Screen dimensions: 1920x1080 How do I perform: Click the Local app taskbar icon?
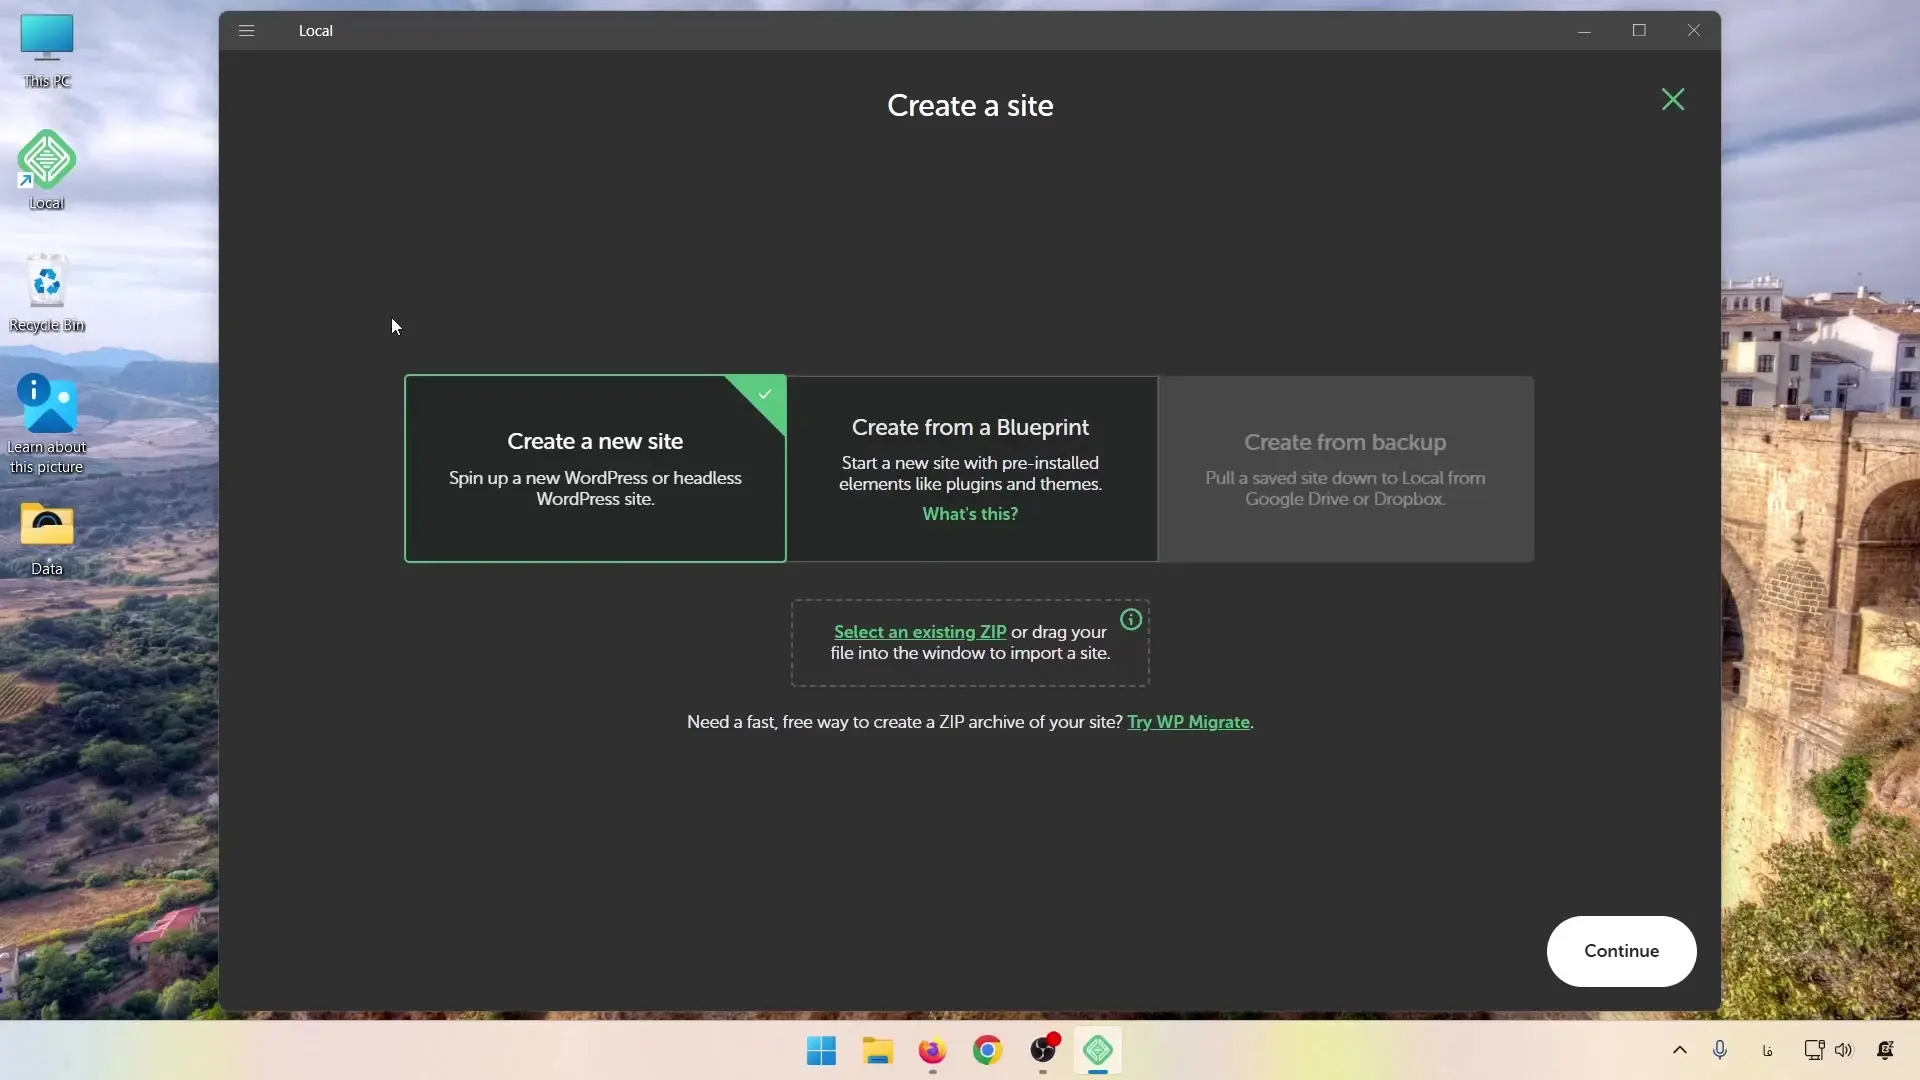click(1098, 1050)
